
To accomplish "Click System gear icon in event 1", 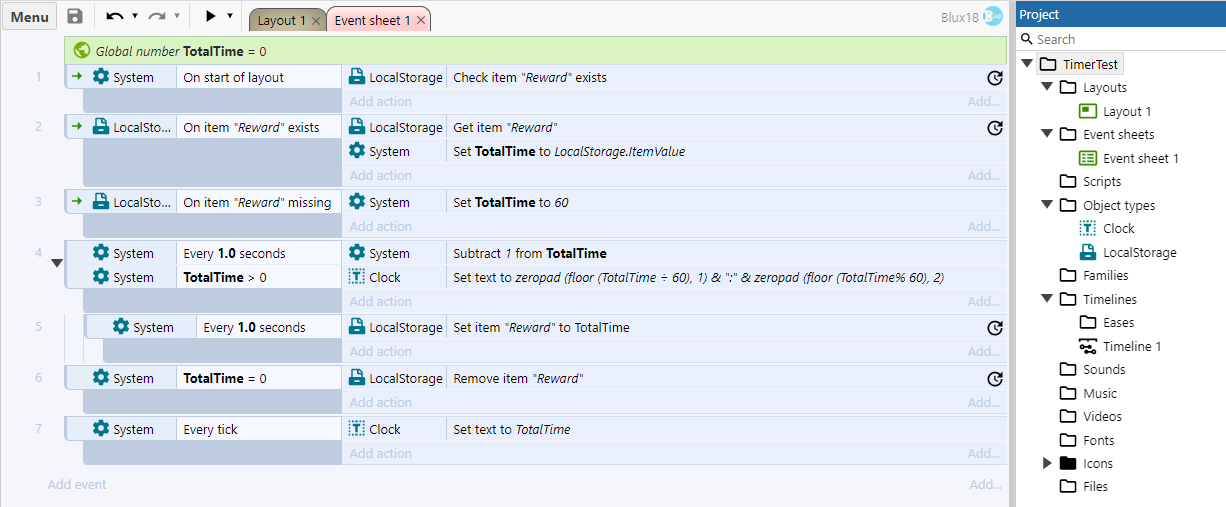I will (x=101, y=77).
